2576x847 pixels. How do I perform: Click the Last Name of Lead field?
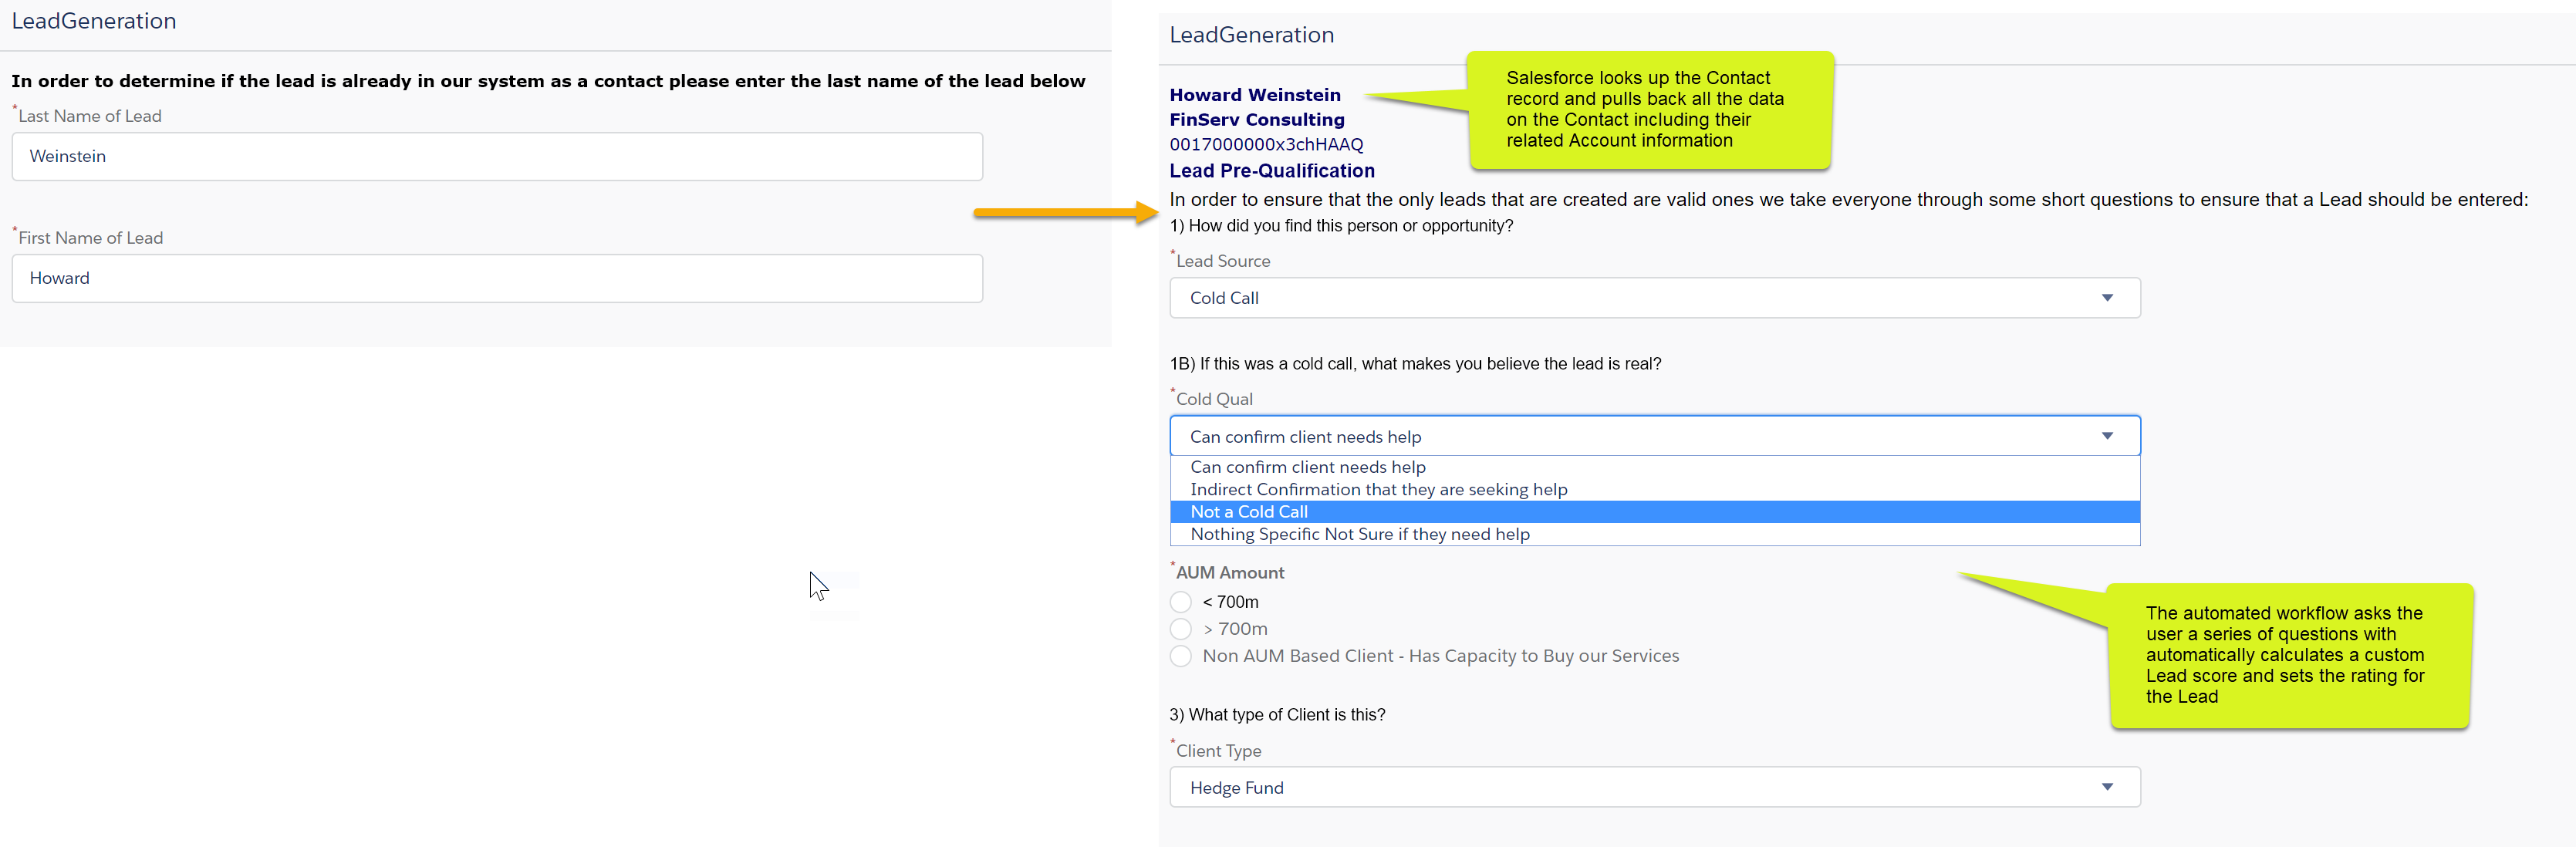496,156
